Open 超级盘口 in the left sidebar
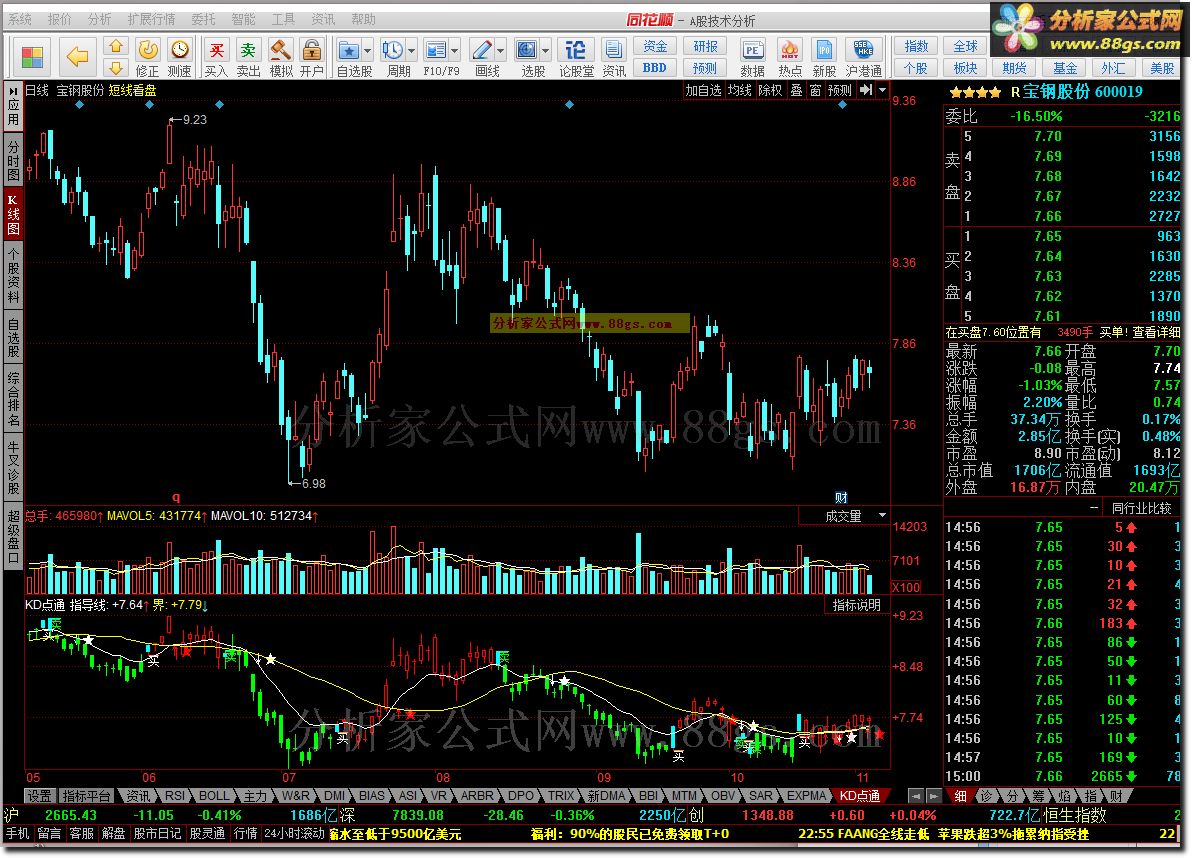This screenshot has height=858, width=1192. (13, 537)
